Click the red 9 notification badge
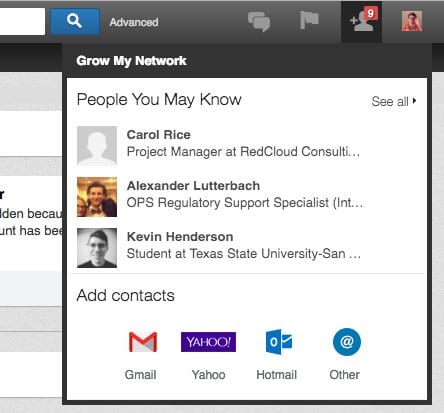The width and height of the screenshot is (444, 413). [x=371, y=13]
